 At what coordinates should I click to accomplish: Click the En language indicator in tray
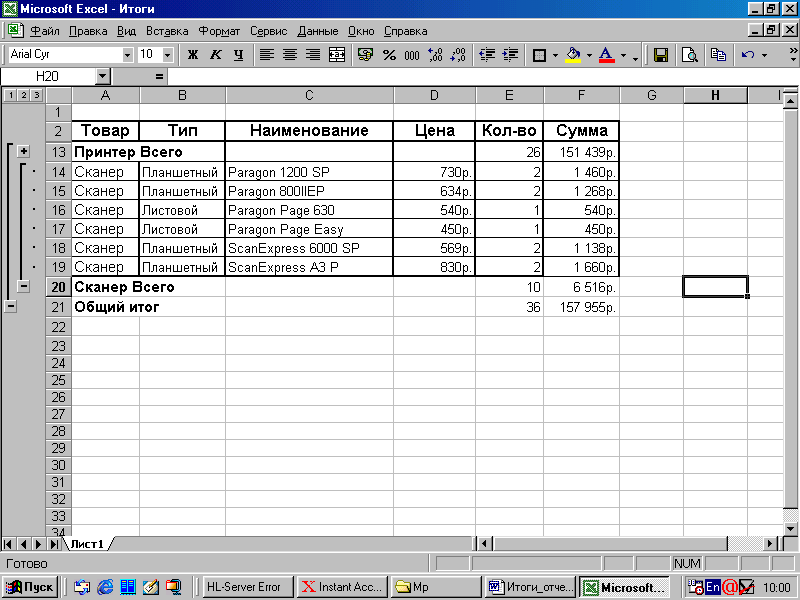tap(712, 587)
